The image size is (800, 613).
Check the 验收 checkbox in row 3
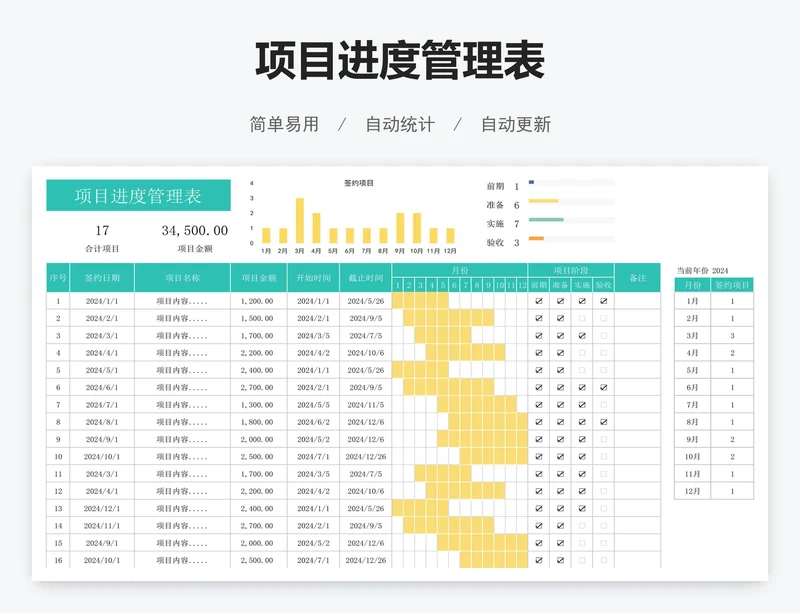coord(604,336)
